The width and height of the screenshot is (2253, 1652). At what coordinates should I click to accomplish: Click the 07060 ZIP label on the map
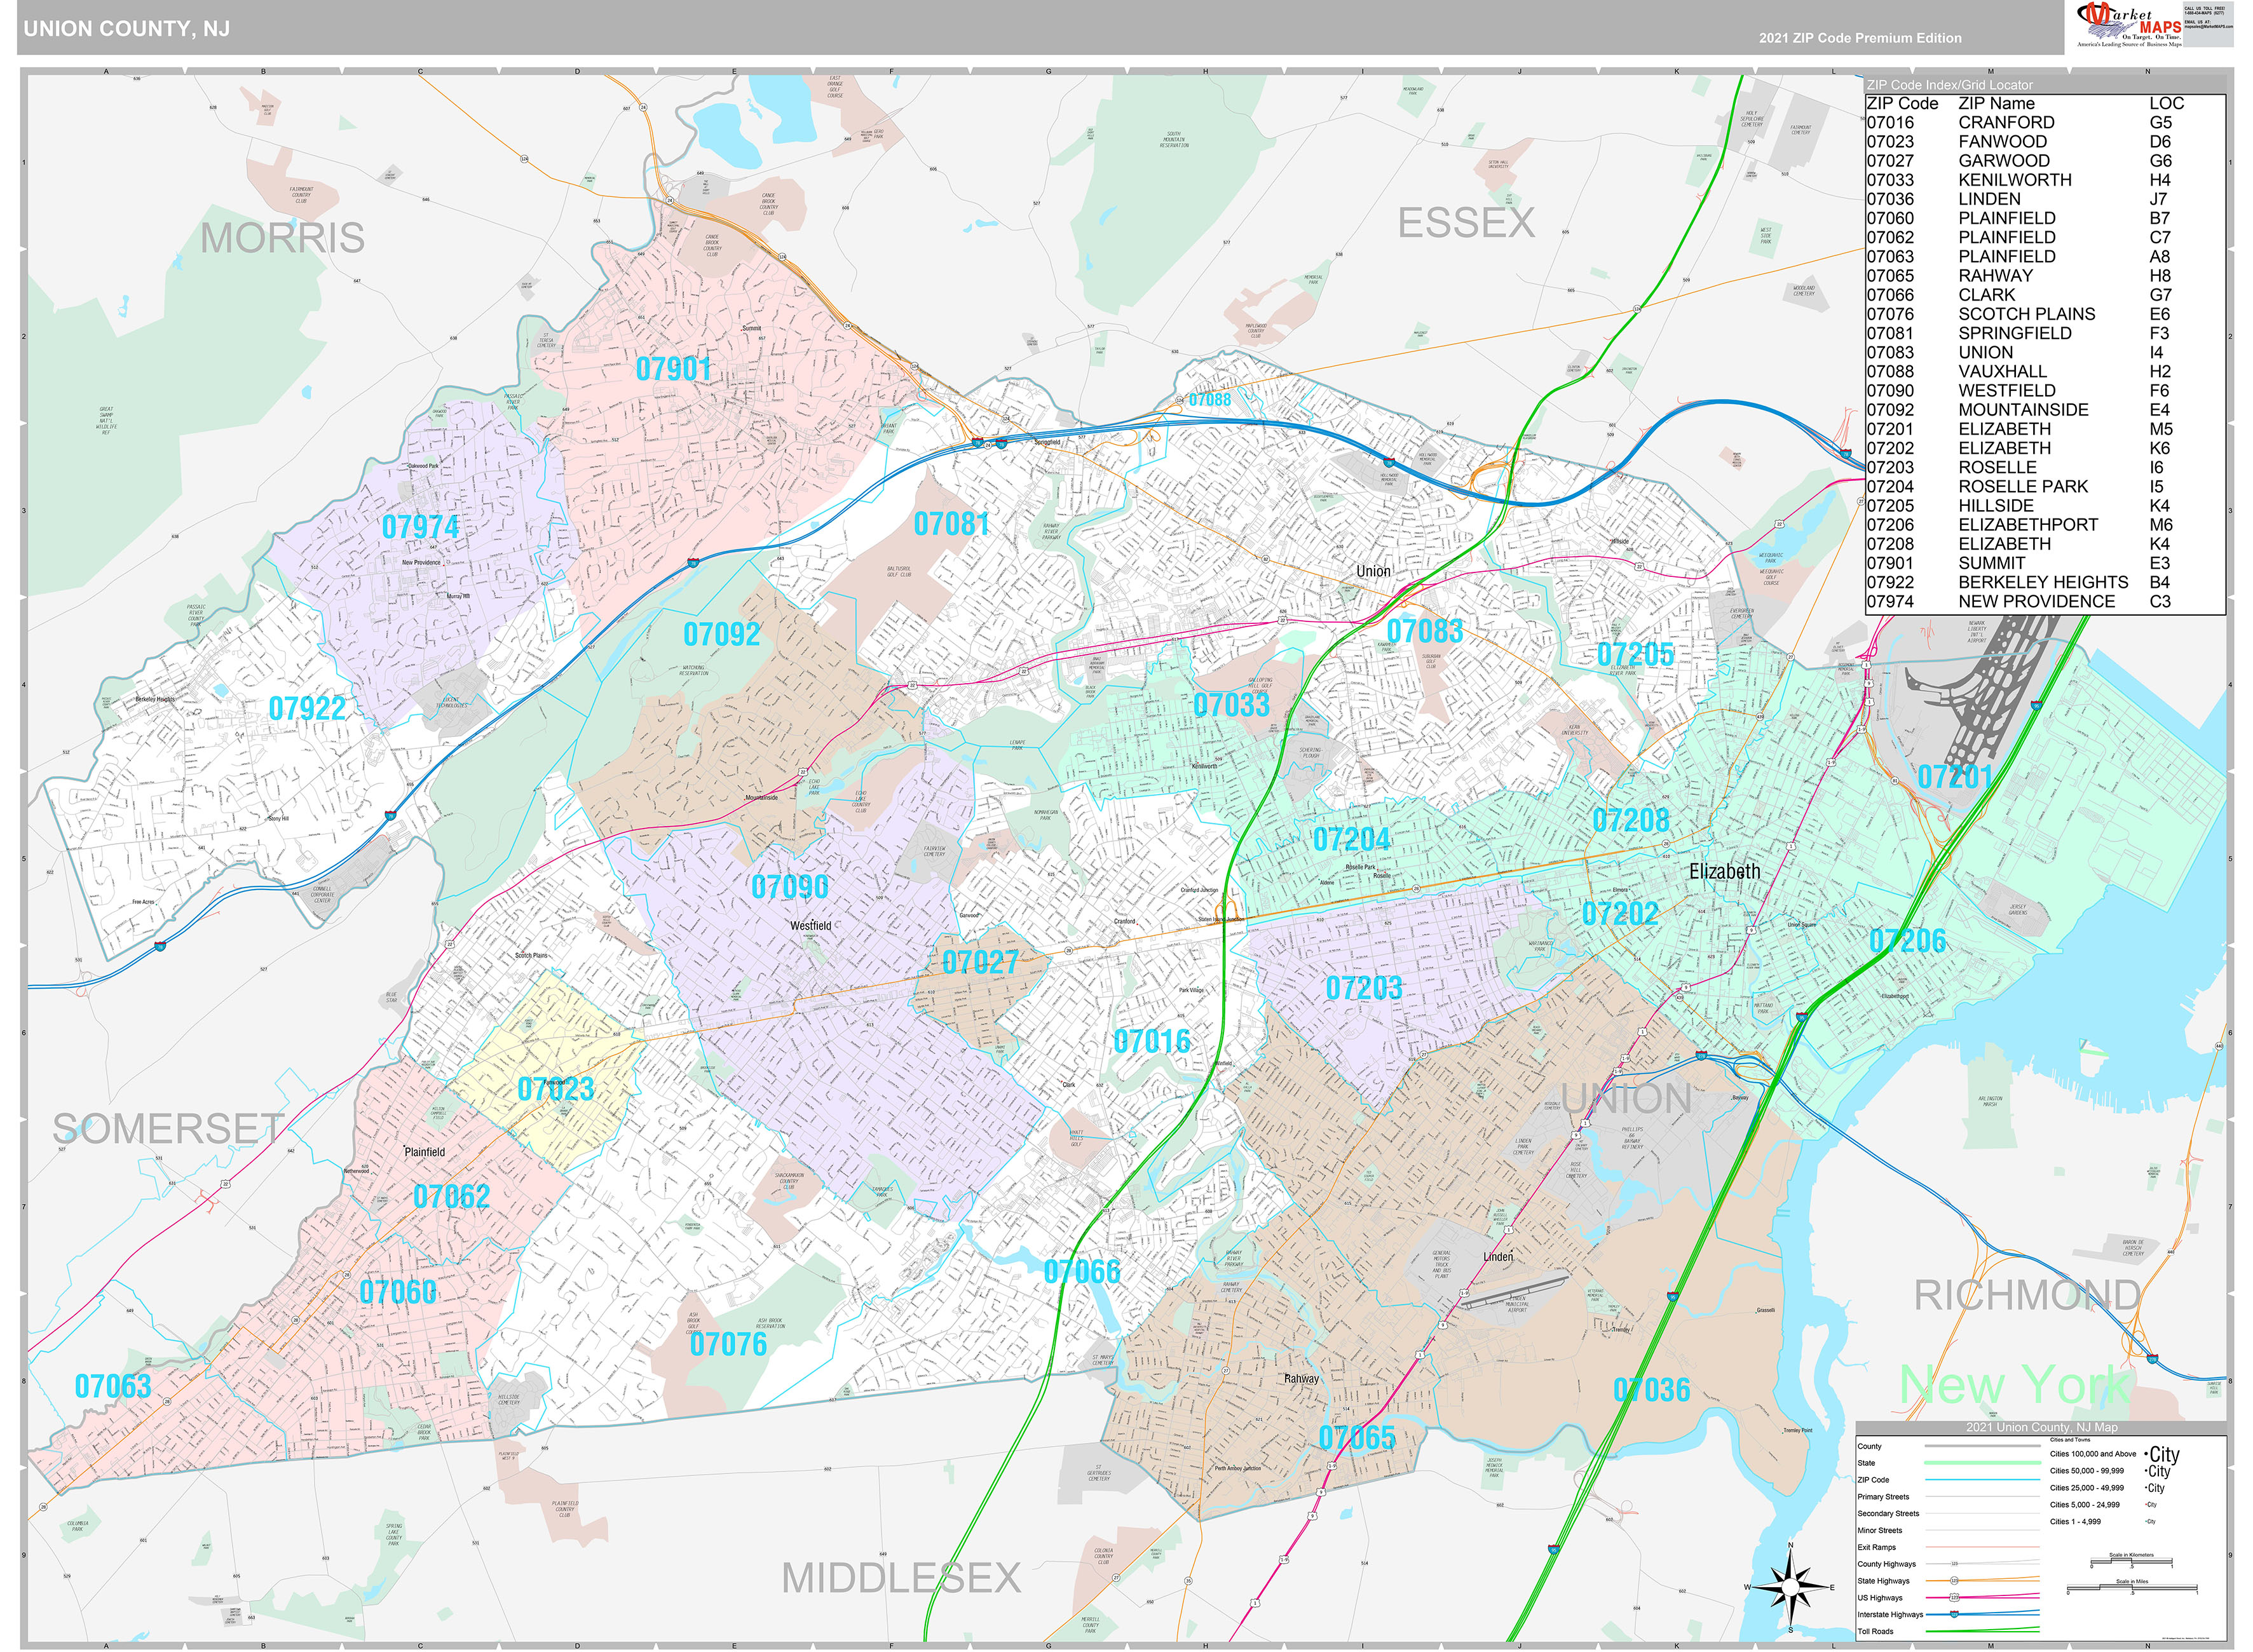click(x=398, y=1292)
